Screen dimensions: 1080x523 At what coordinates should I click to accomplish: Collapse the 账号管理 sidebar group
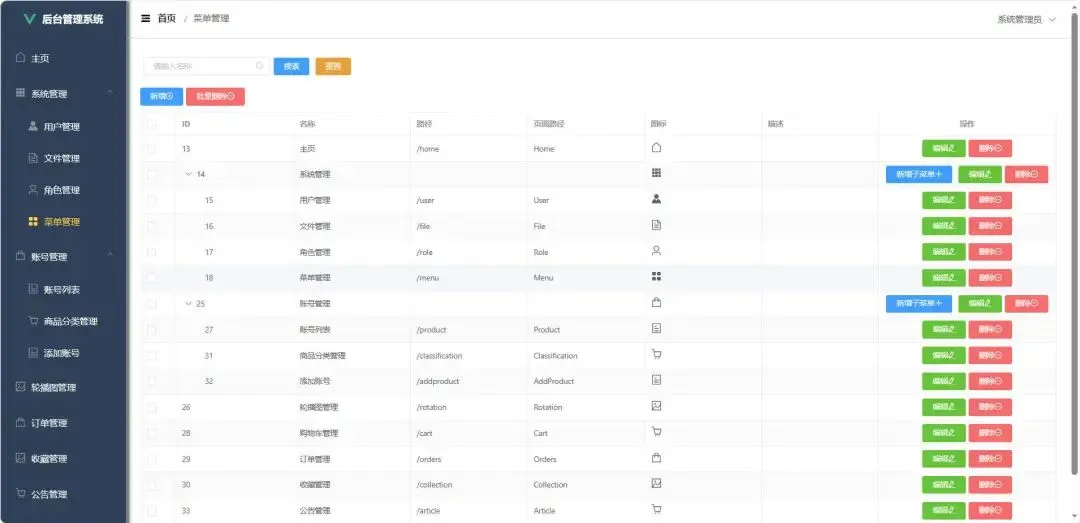point(63,256)
